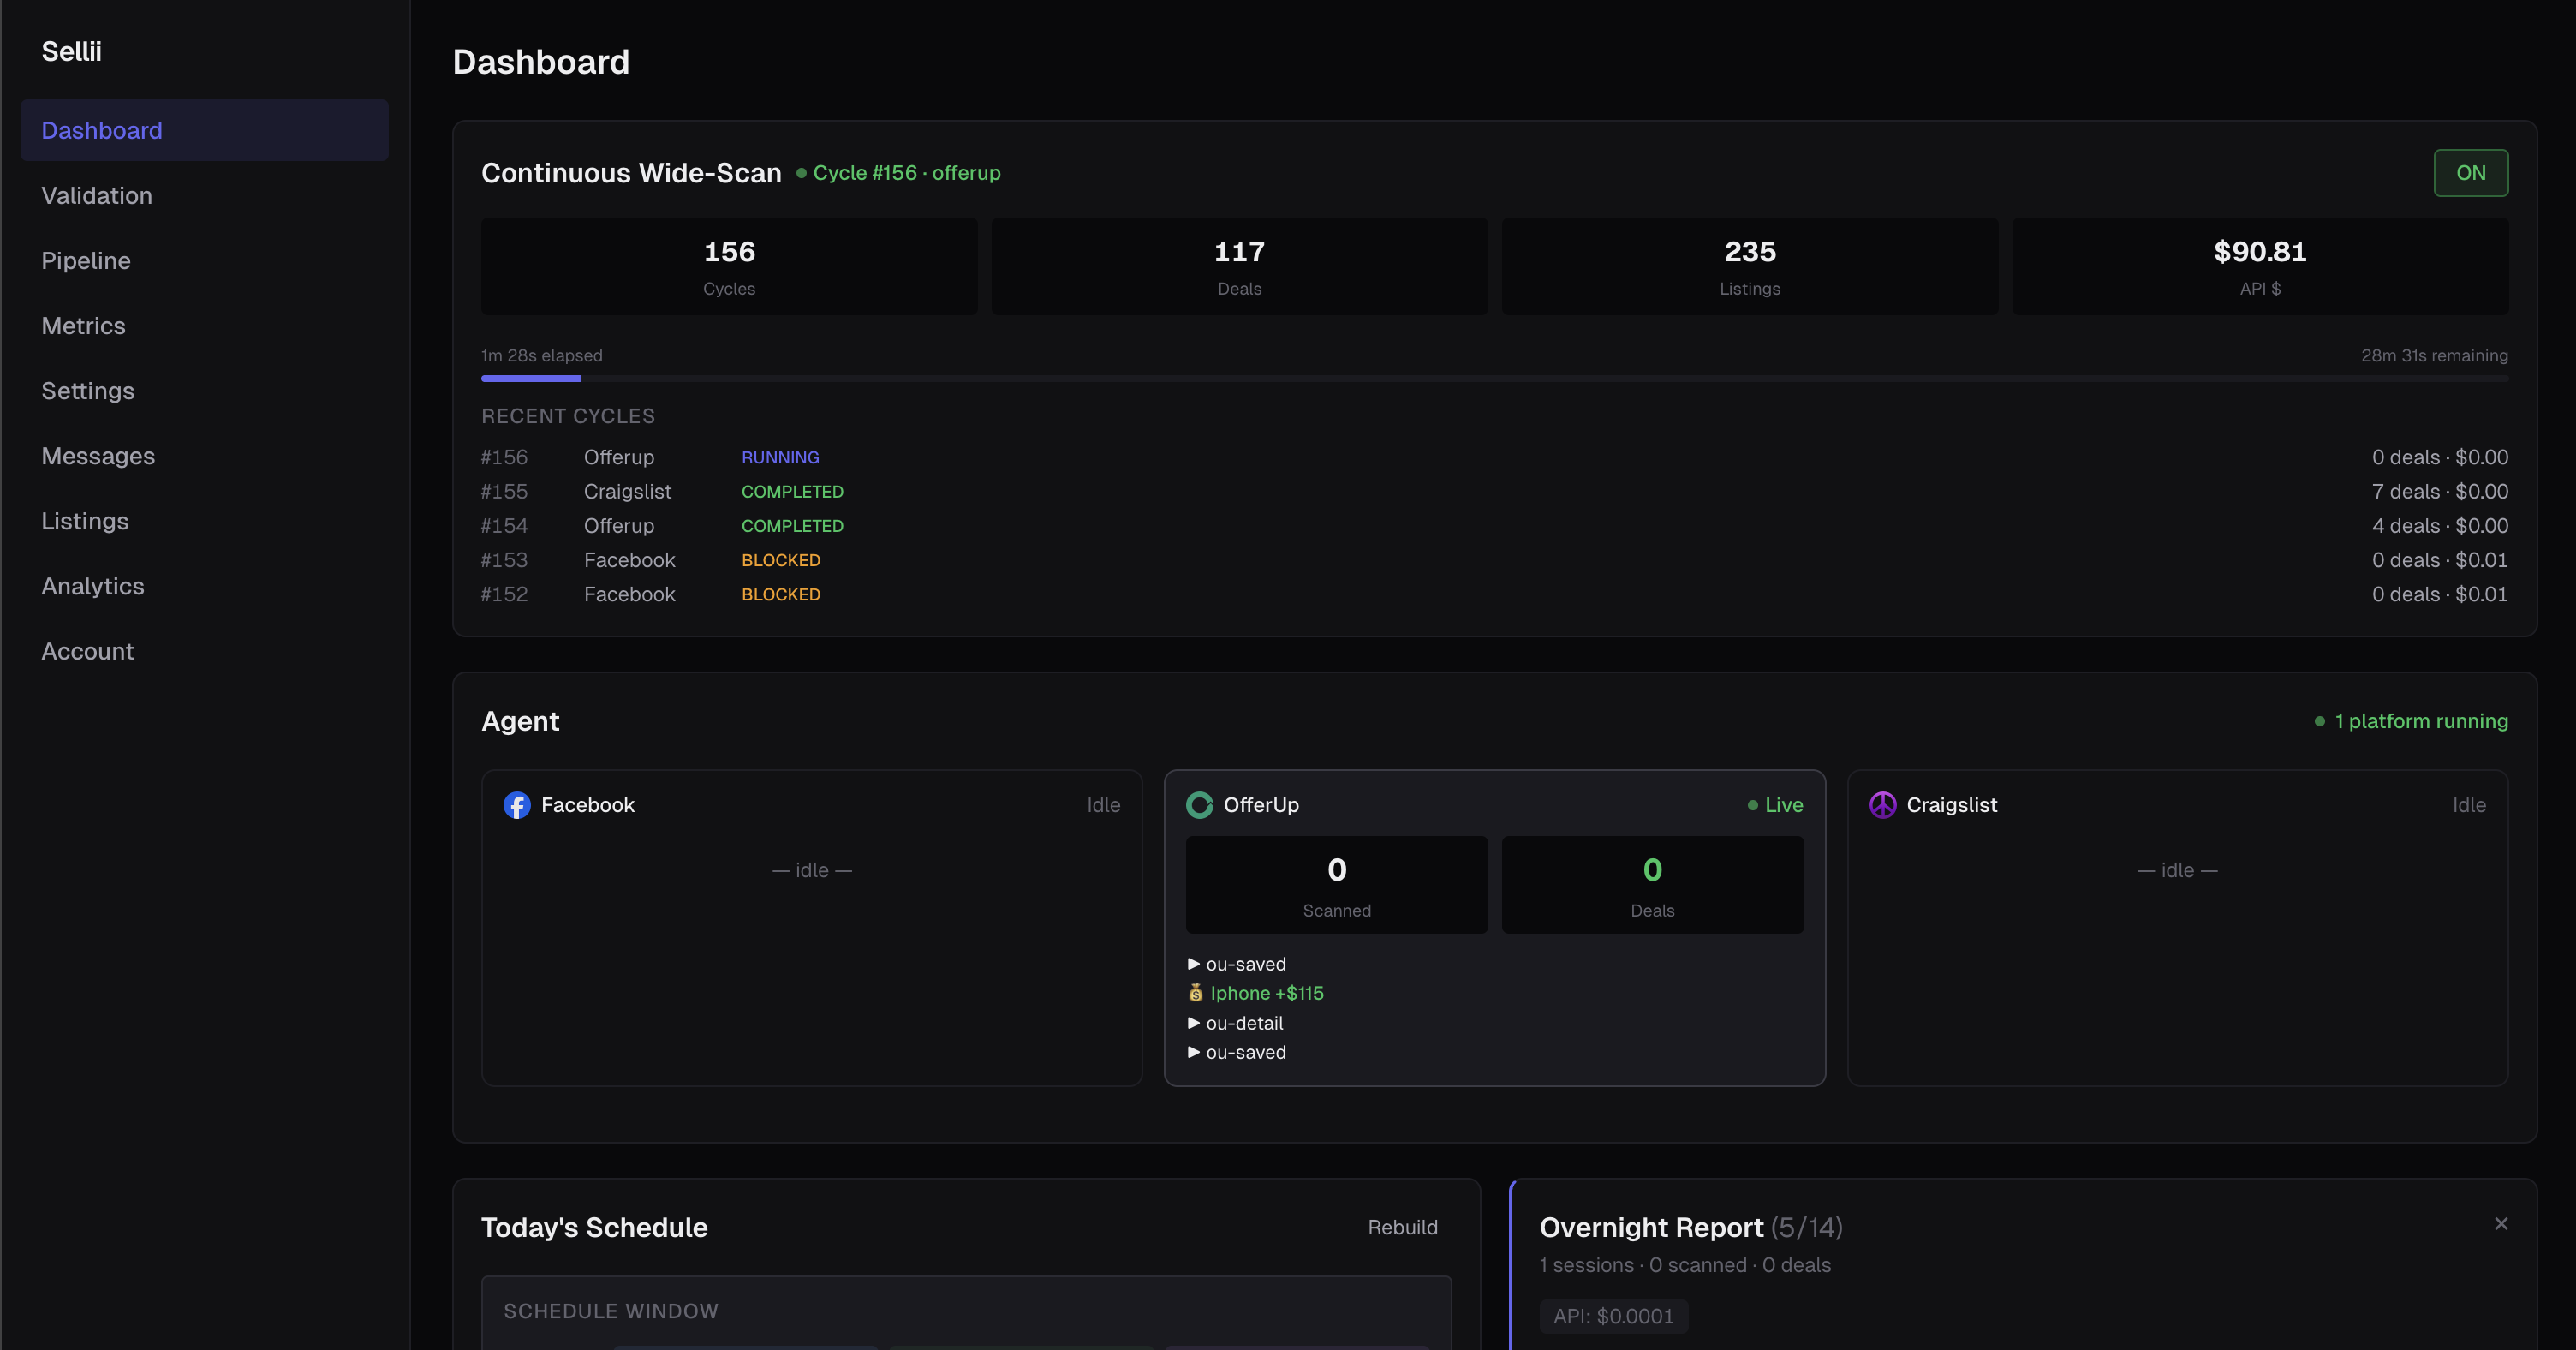Screen dimensions: 2576x1350
Task: Click the RUNNING status label
Action: tap(780, 457)
